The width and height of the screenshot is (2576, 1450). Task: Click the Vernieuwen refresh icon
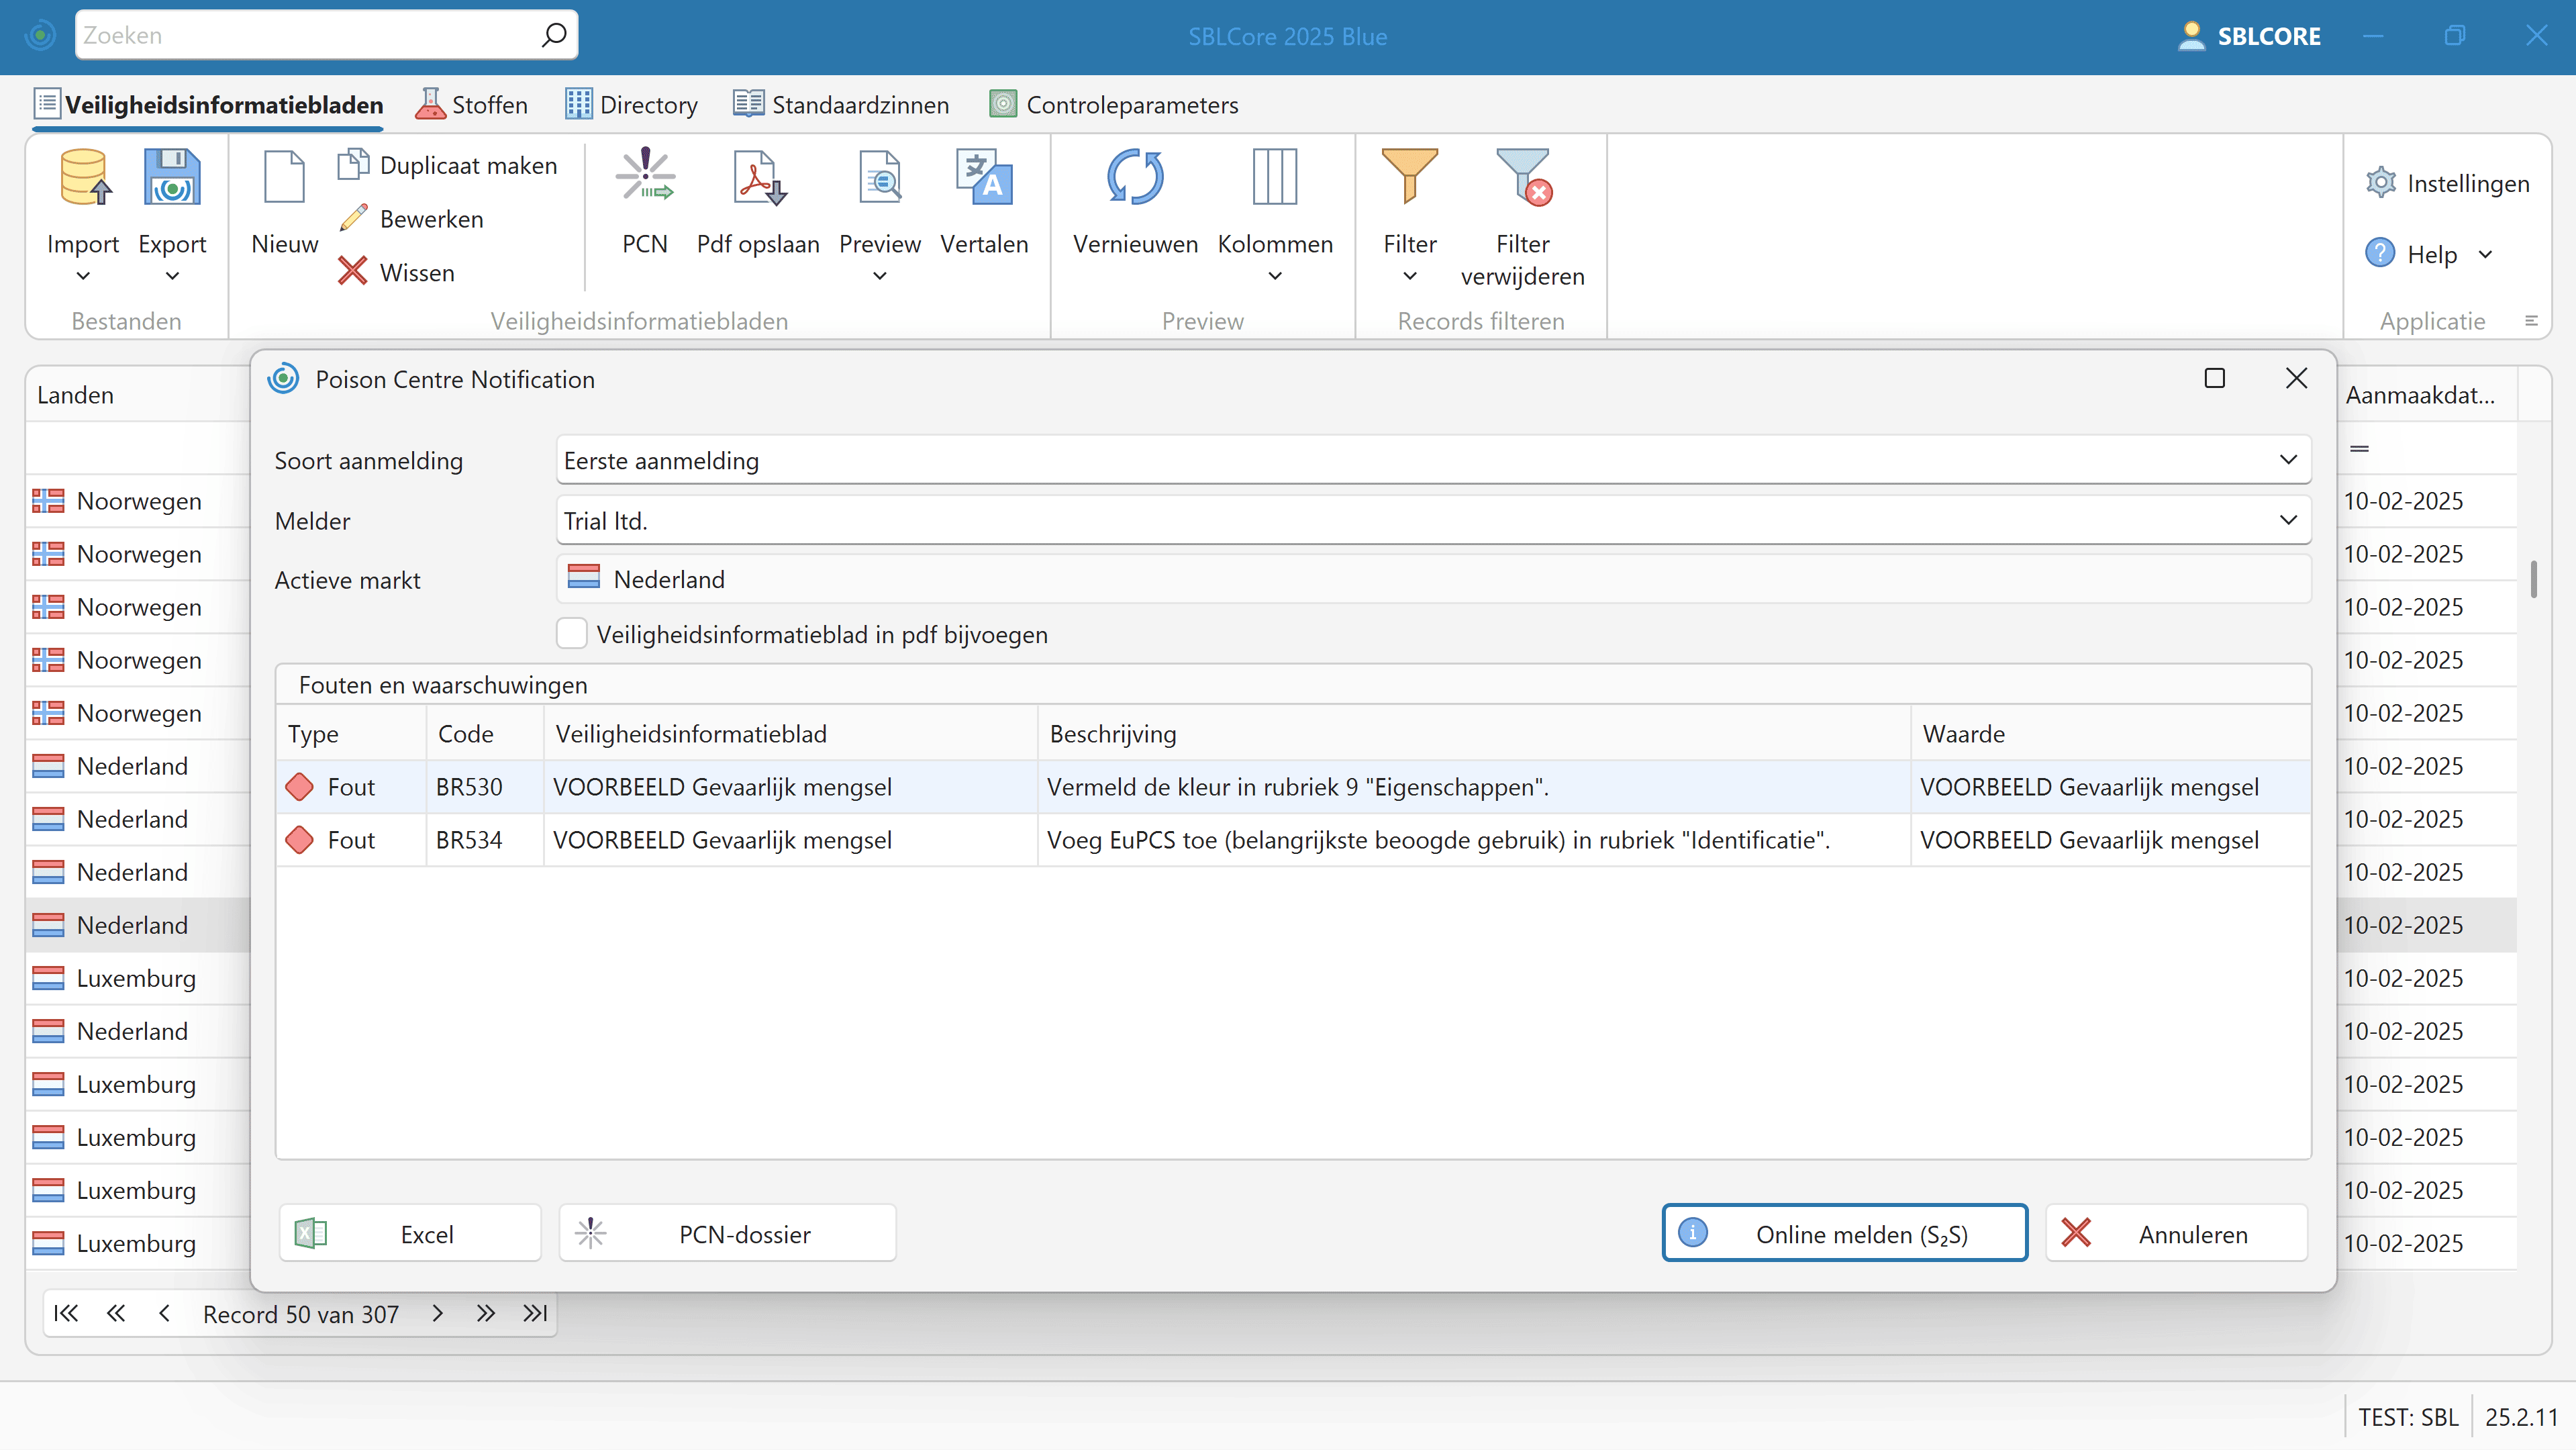tap(1134, 178)
